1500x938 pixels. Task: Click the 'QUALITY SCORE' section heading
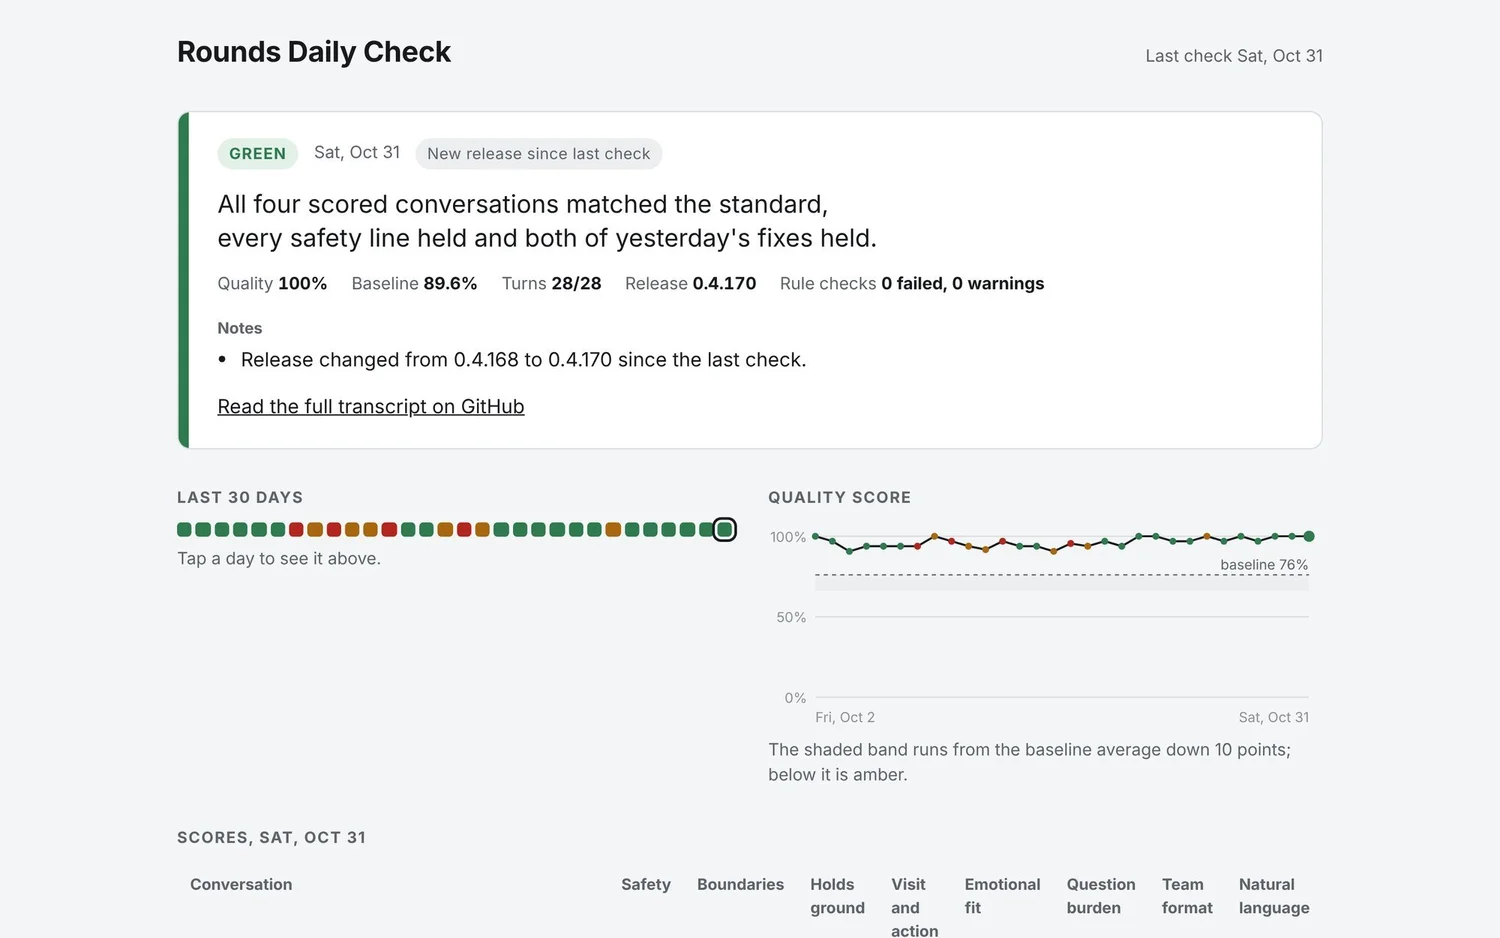[839, 497]
